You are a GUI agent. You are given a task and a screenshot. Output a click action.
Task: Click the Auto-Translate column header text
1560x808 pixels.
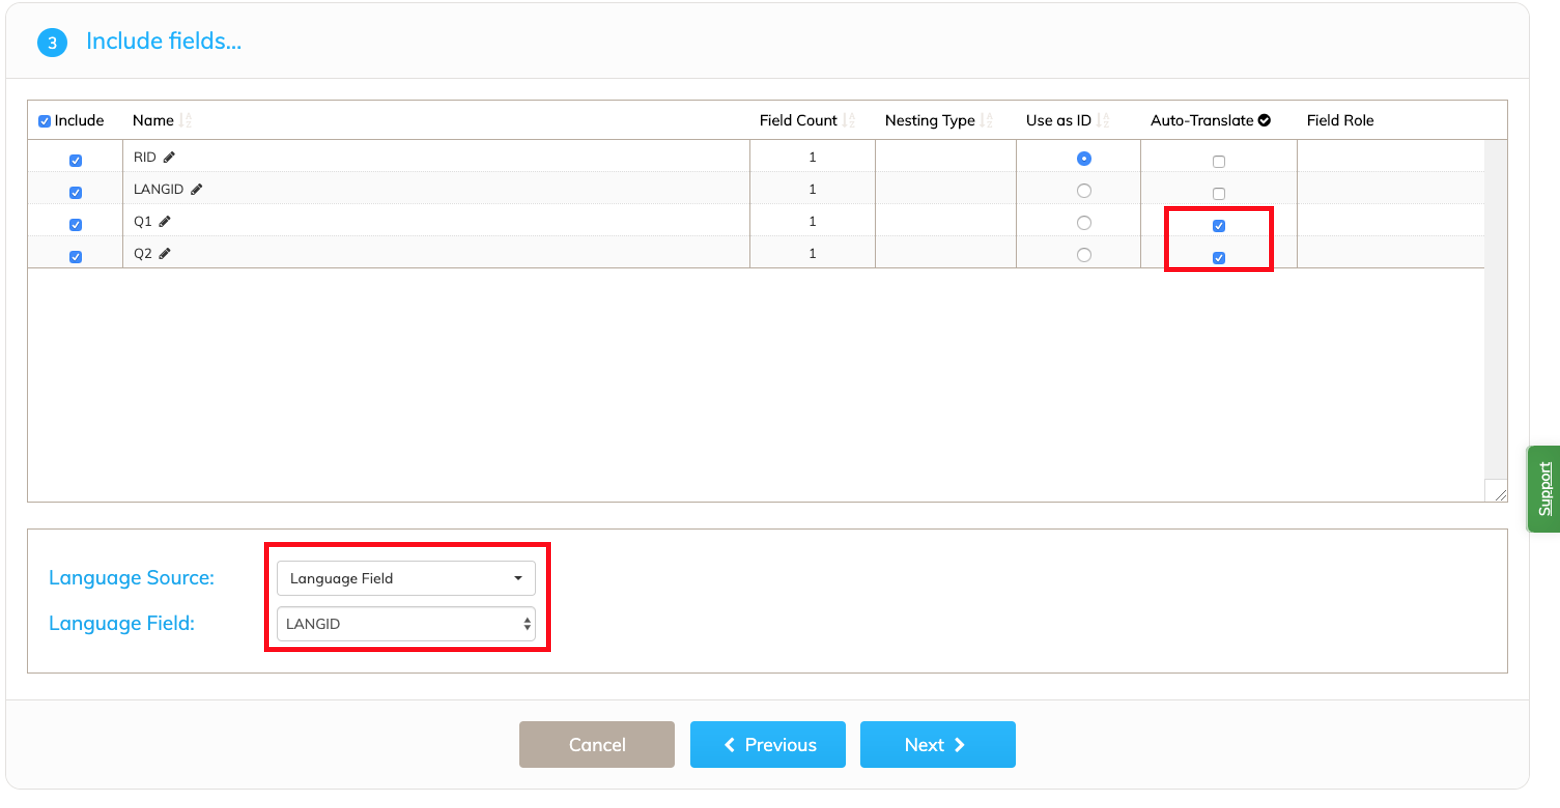[1202, 120]
